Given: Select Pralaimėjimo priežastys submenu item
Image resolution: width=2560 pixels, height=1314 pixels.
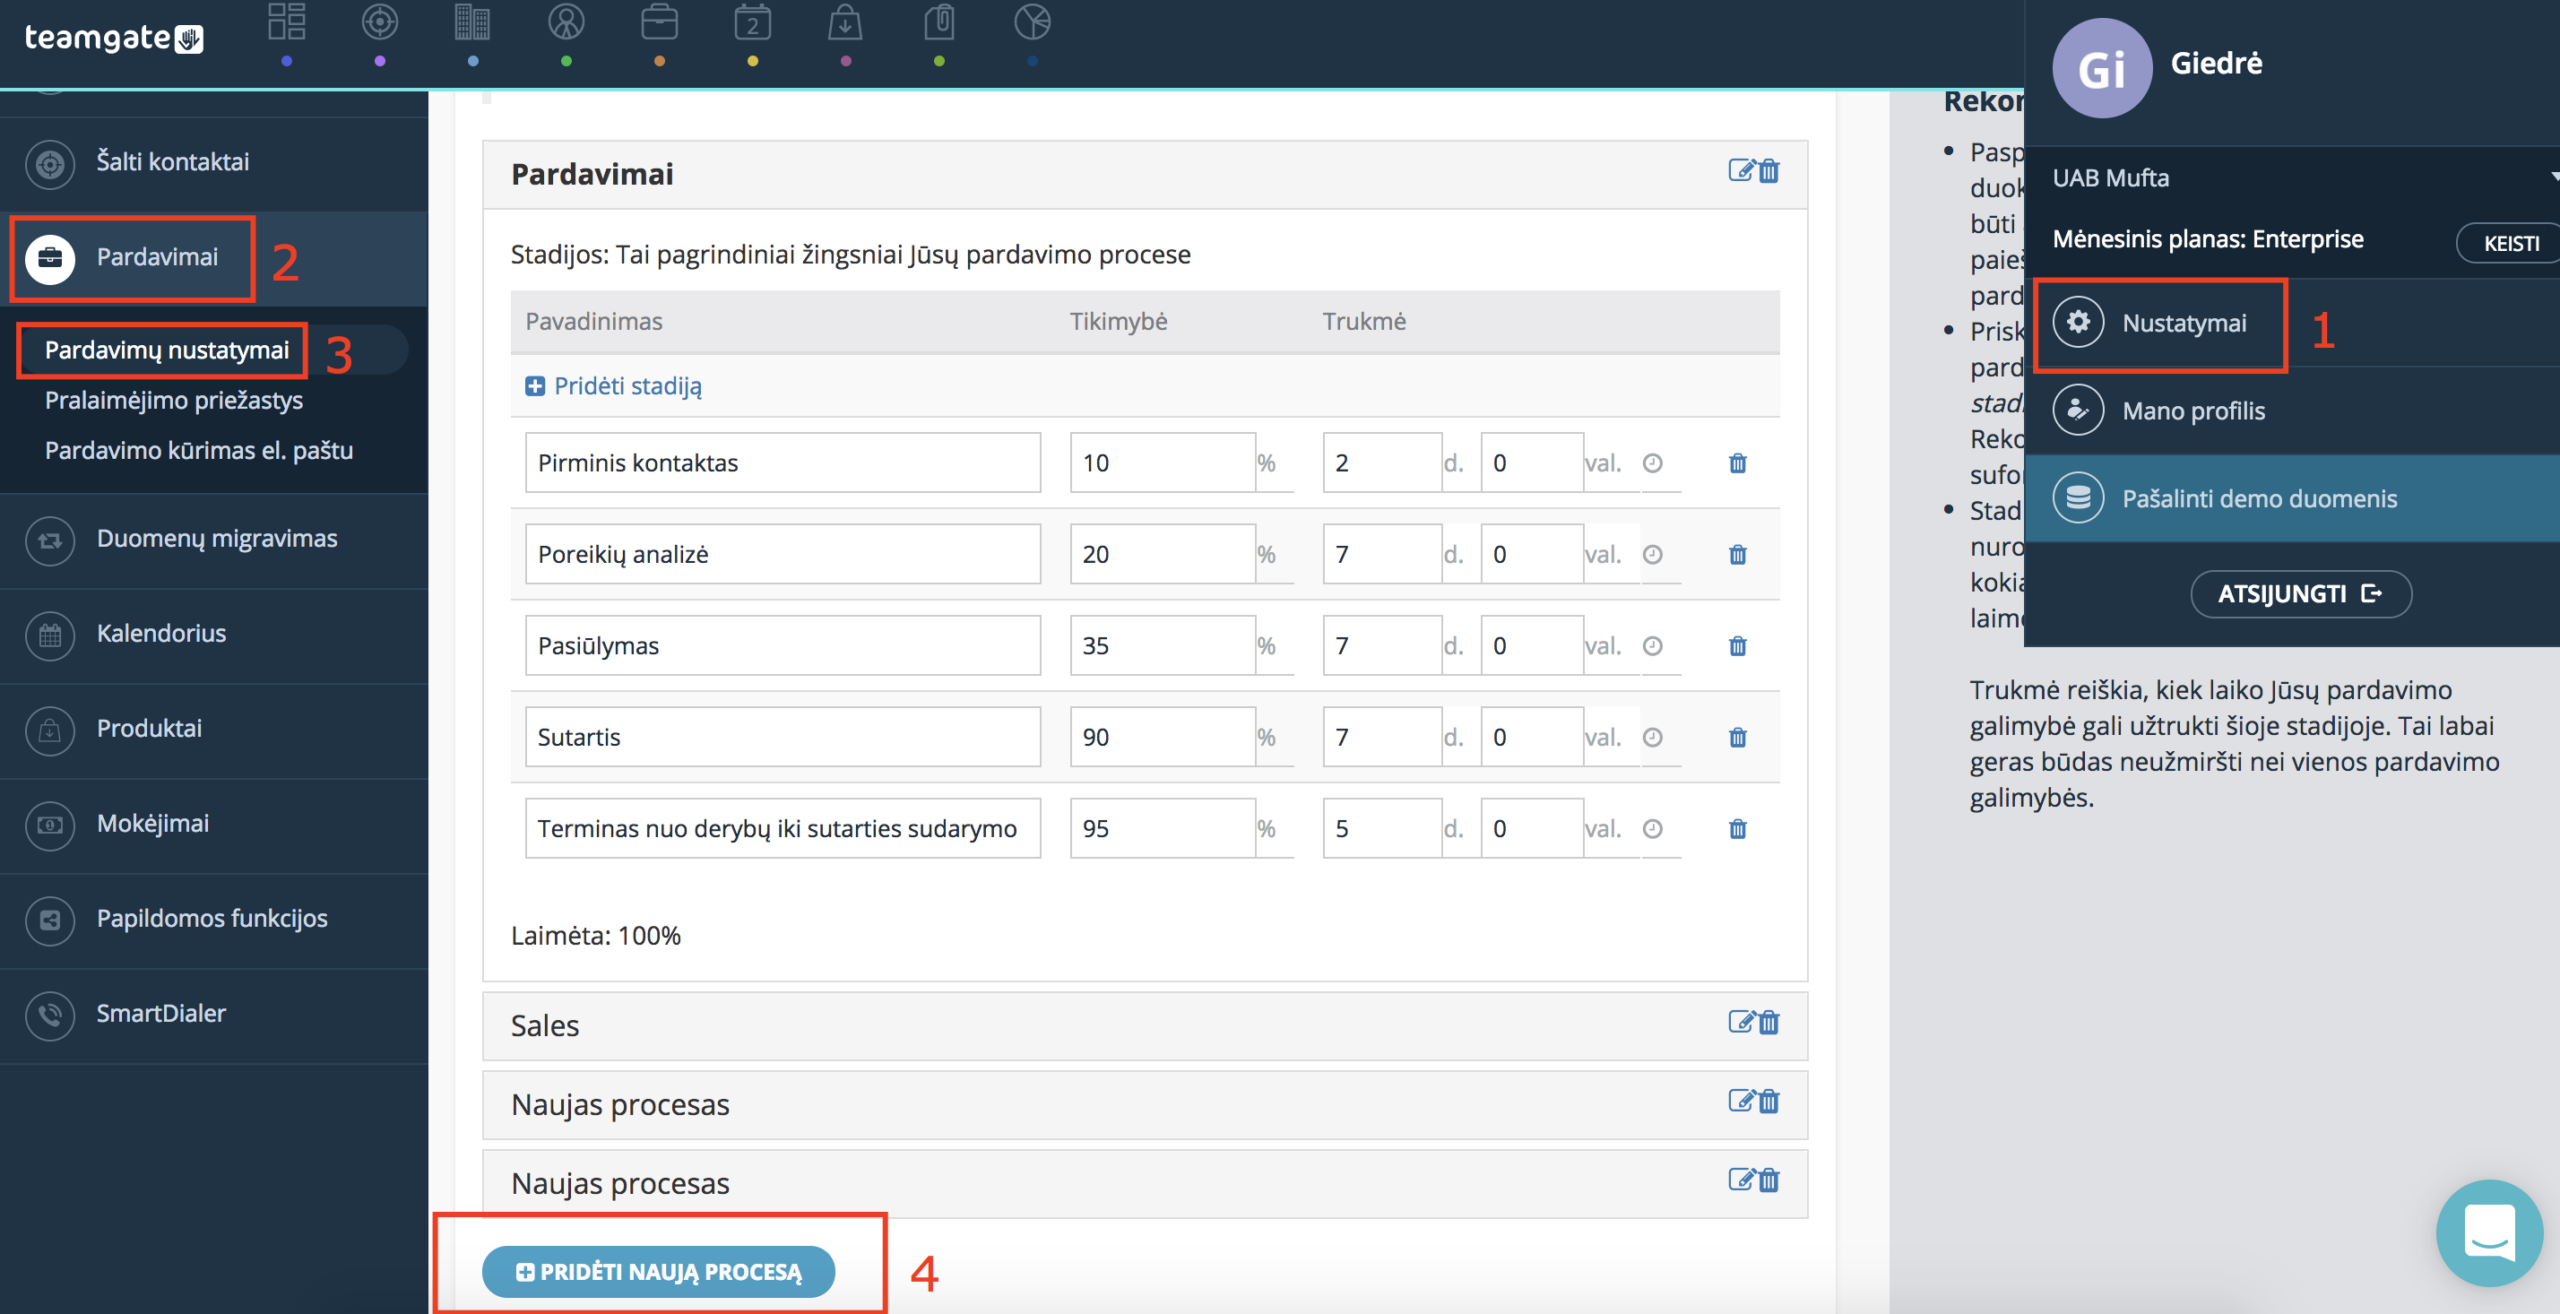Looking at the screenshot, I should pos(174,400).
